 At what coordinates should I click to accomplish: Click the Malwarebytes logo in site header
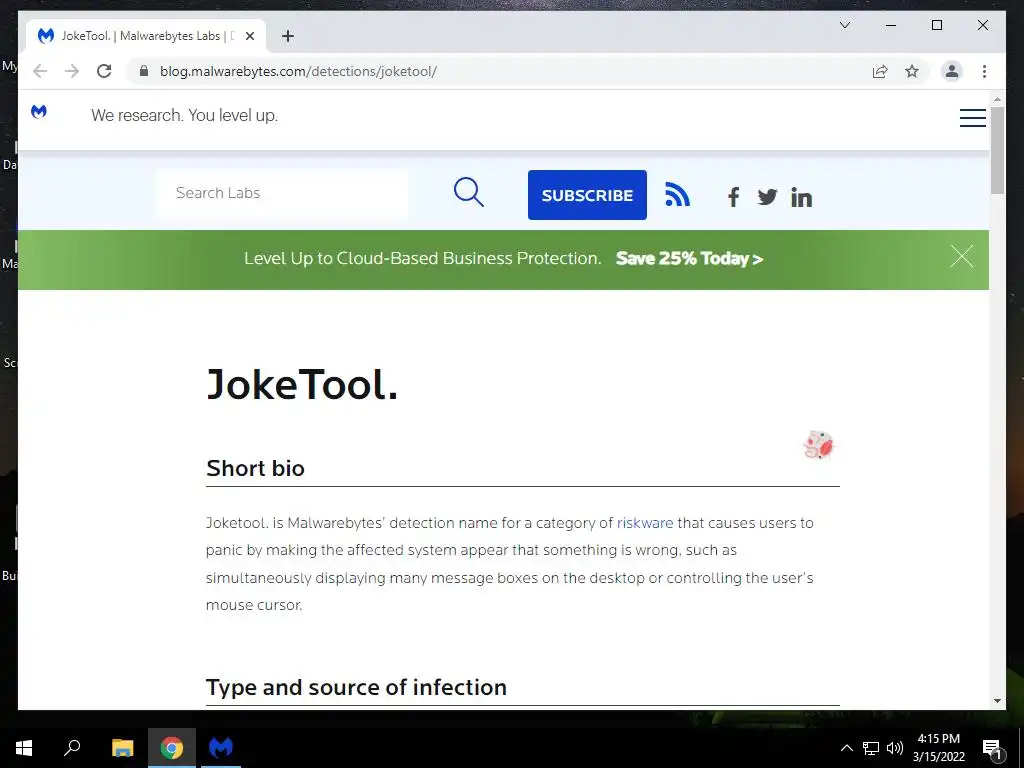click(x=39, y=112)
